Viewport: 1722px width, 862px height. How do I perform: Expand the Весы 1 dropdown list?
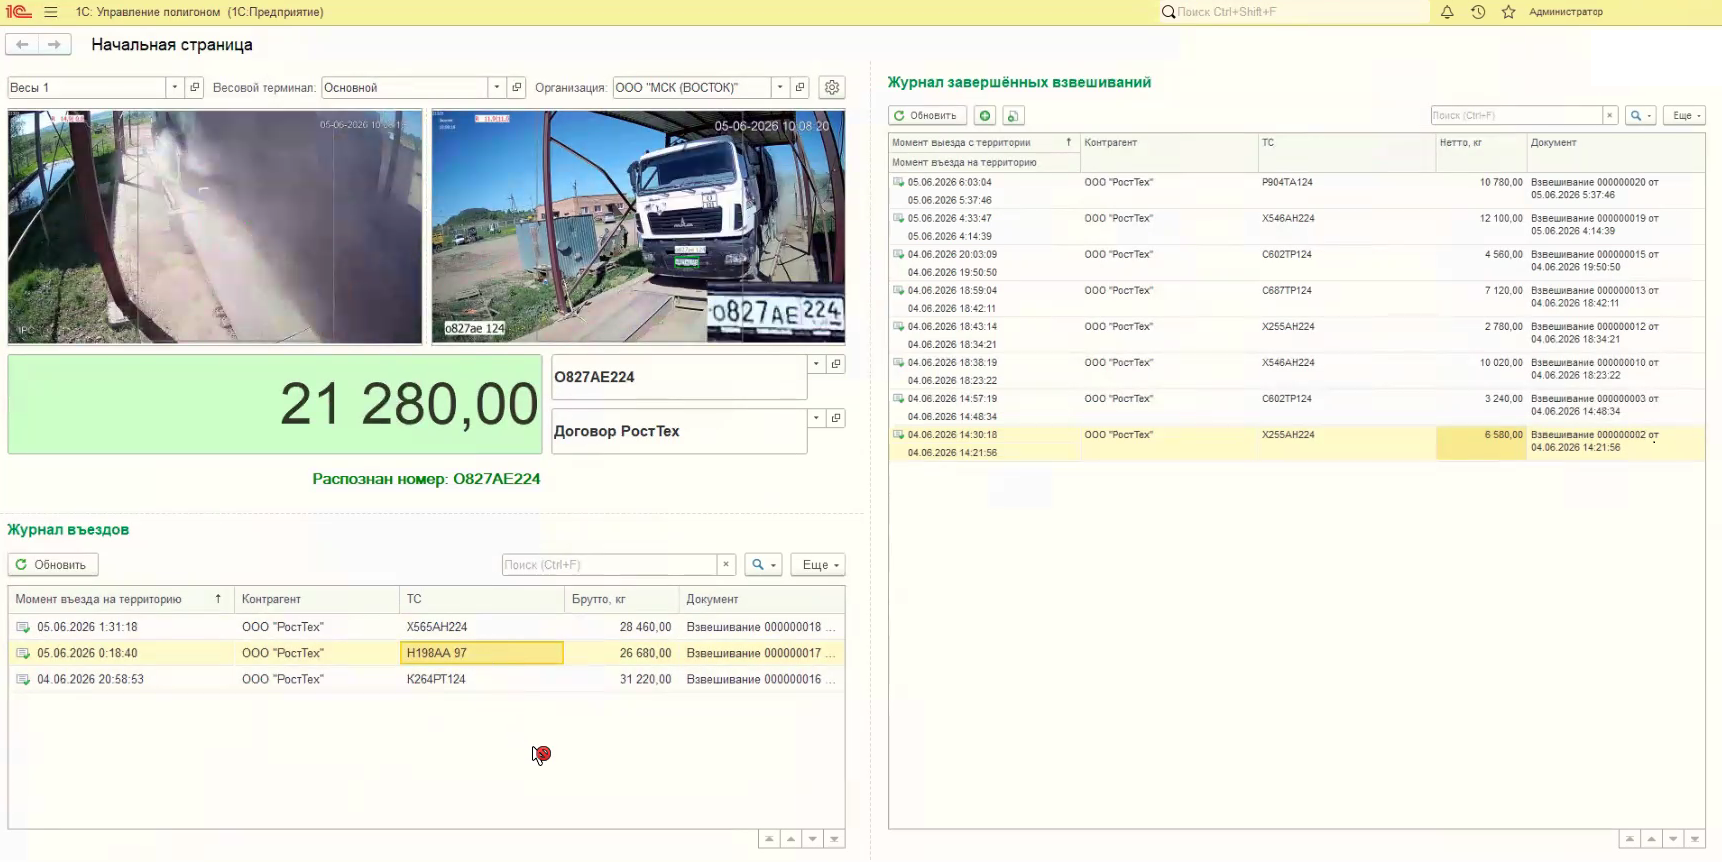click(175, 87)
